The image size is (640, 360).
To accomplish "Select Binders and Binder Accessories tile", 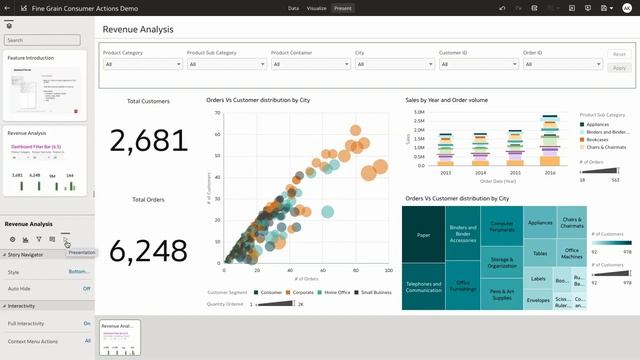I will coord(463,233).
